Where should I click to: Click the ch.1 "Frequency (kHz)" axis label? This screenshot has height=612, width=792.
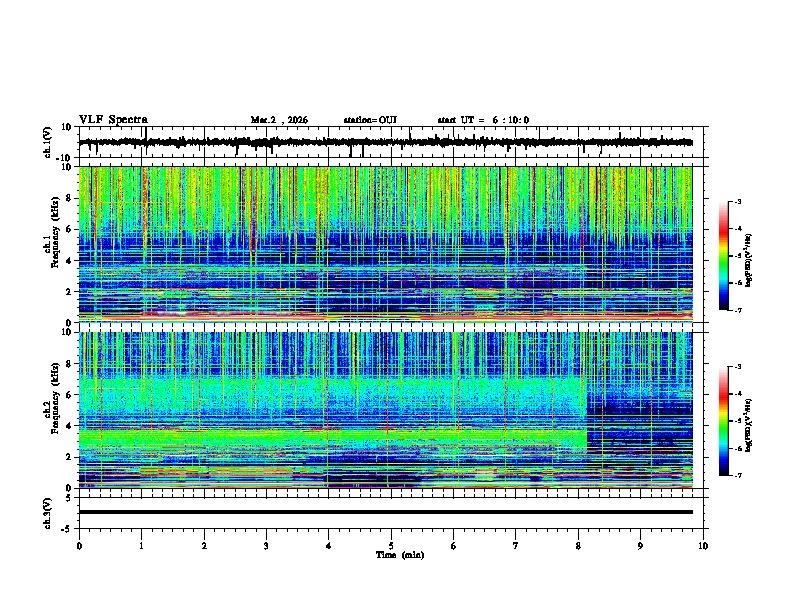[55, 232]
